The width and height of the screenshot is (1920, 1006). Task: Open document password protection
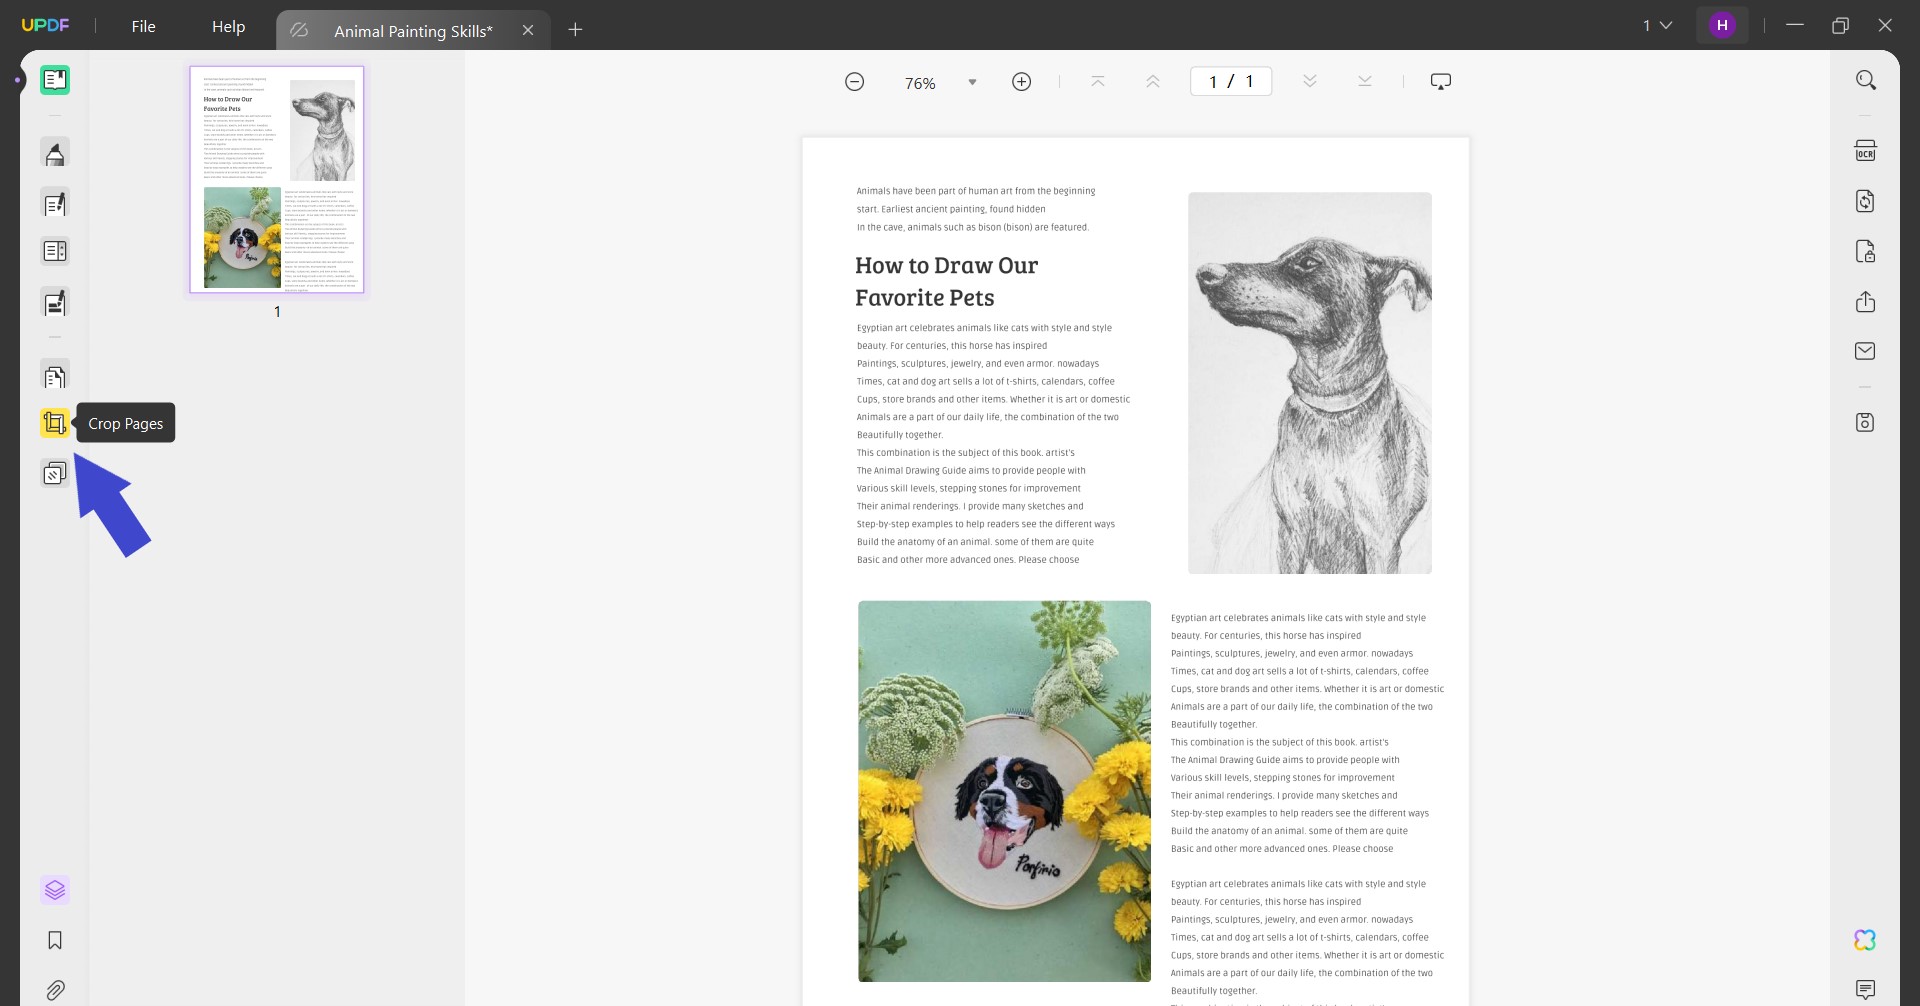tap(1865, 251)
